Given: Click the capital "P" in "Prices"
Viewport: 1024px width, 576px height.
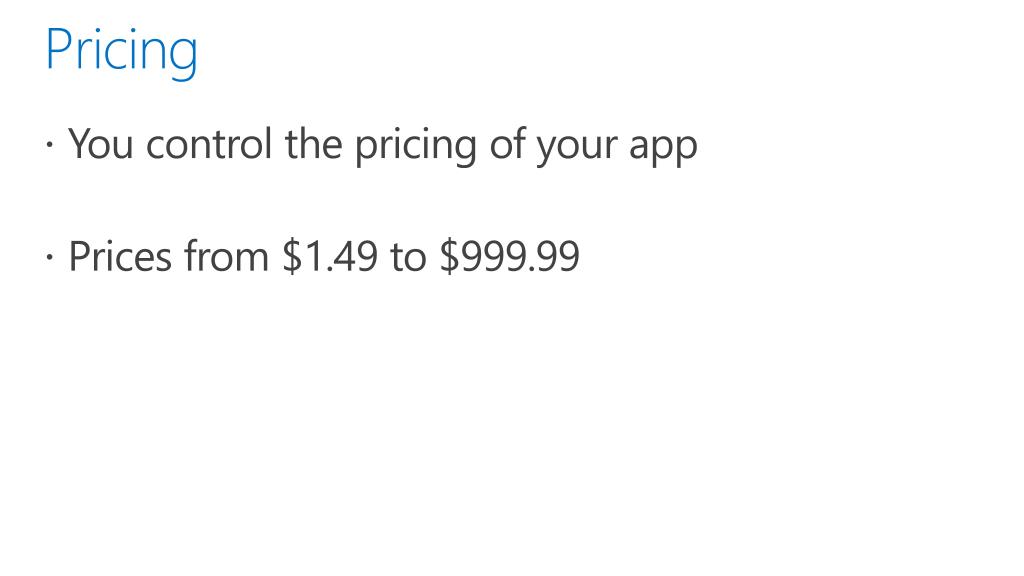Looking at the screenshot, I should pyautogui.click(x=80, y=257).
